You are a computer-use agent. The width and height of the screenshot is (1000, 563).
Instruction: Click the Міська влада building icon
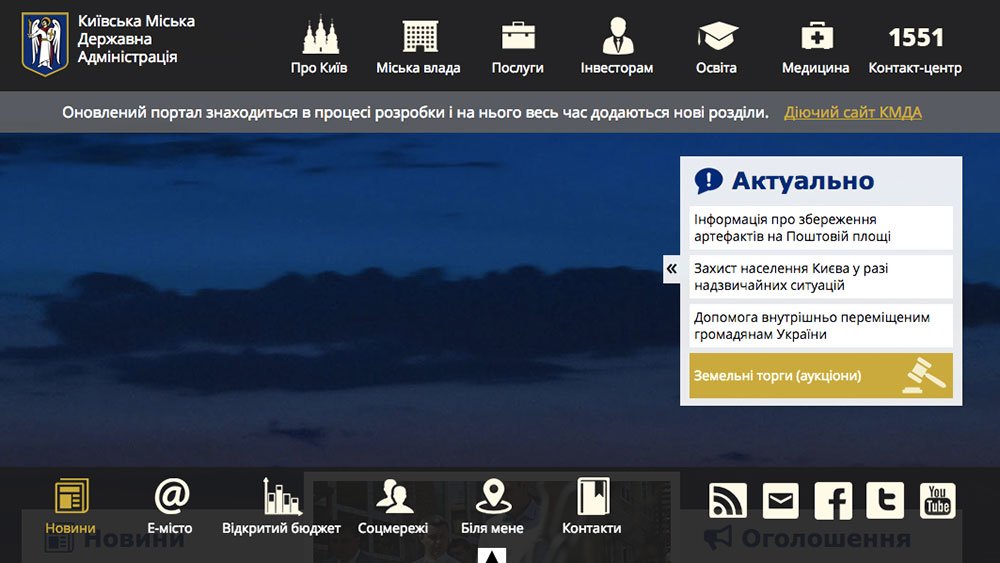(419, 37)
